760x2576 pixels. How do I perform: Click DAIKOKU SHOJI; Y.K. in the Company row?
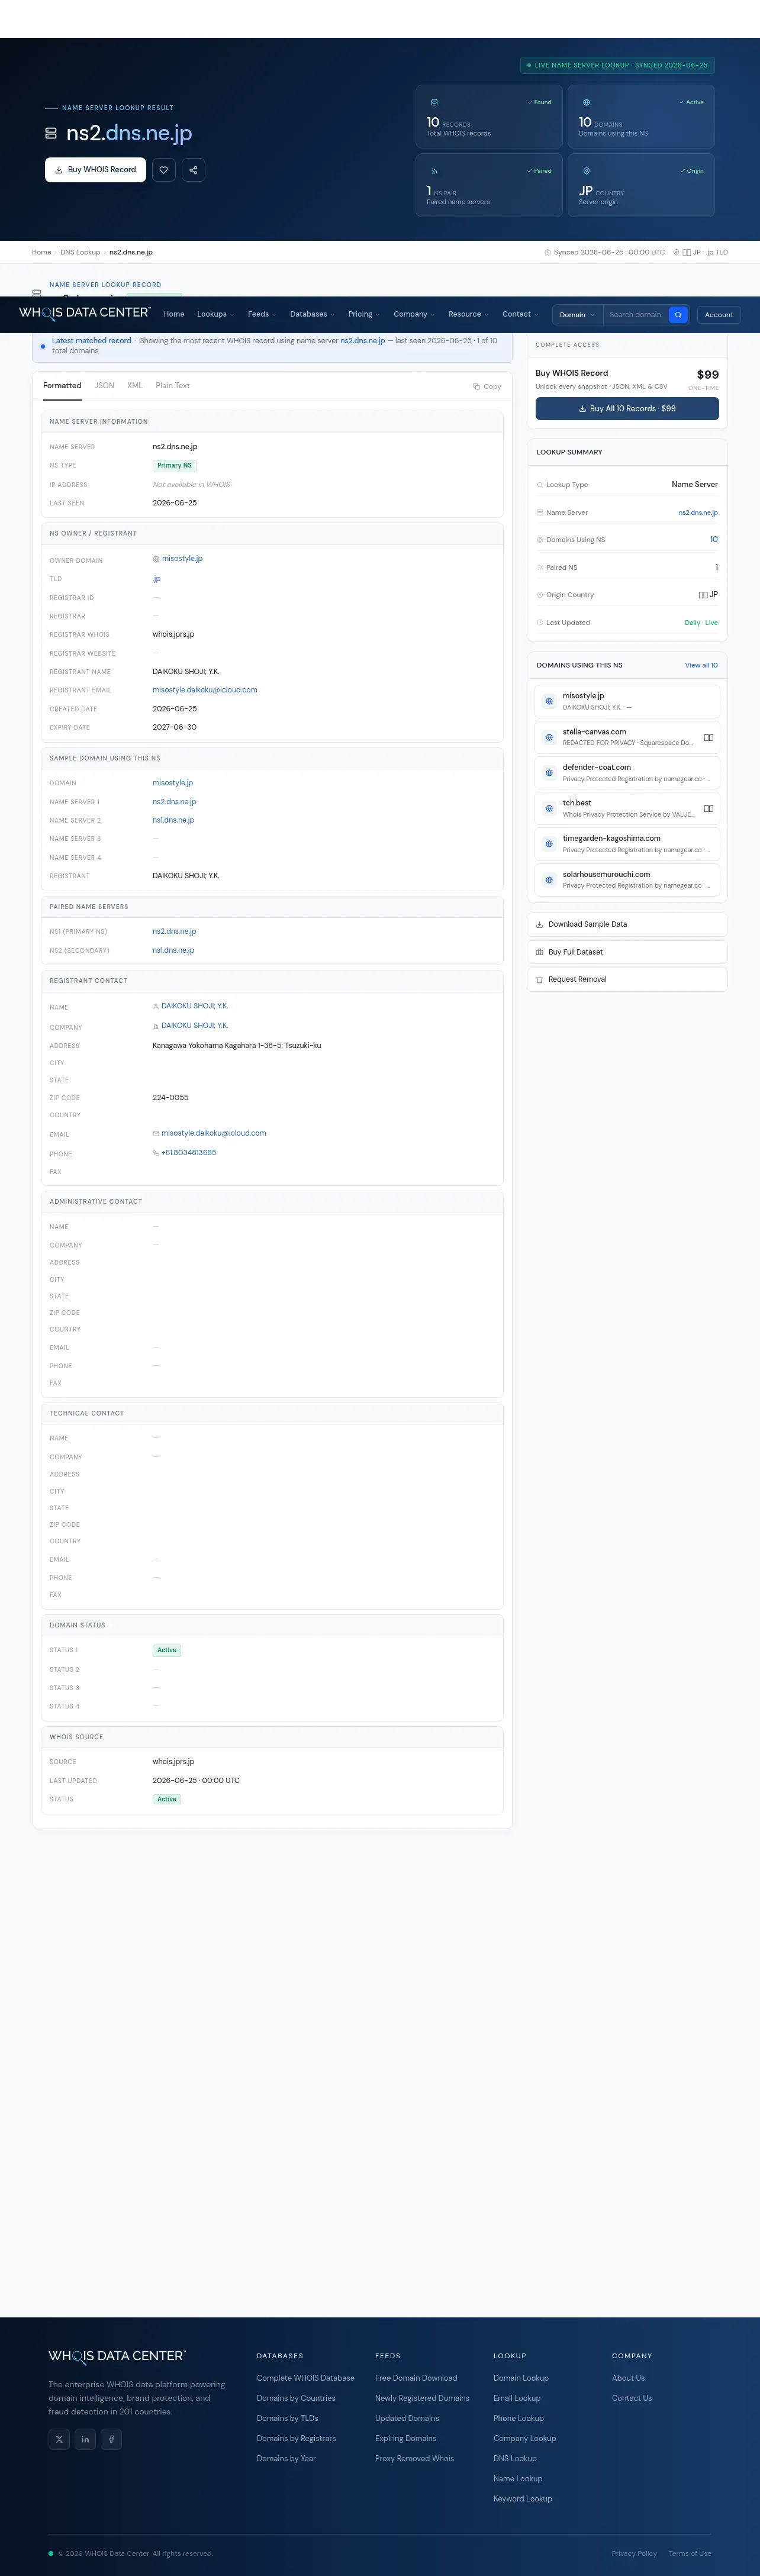(194, 1026)
